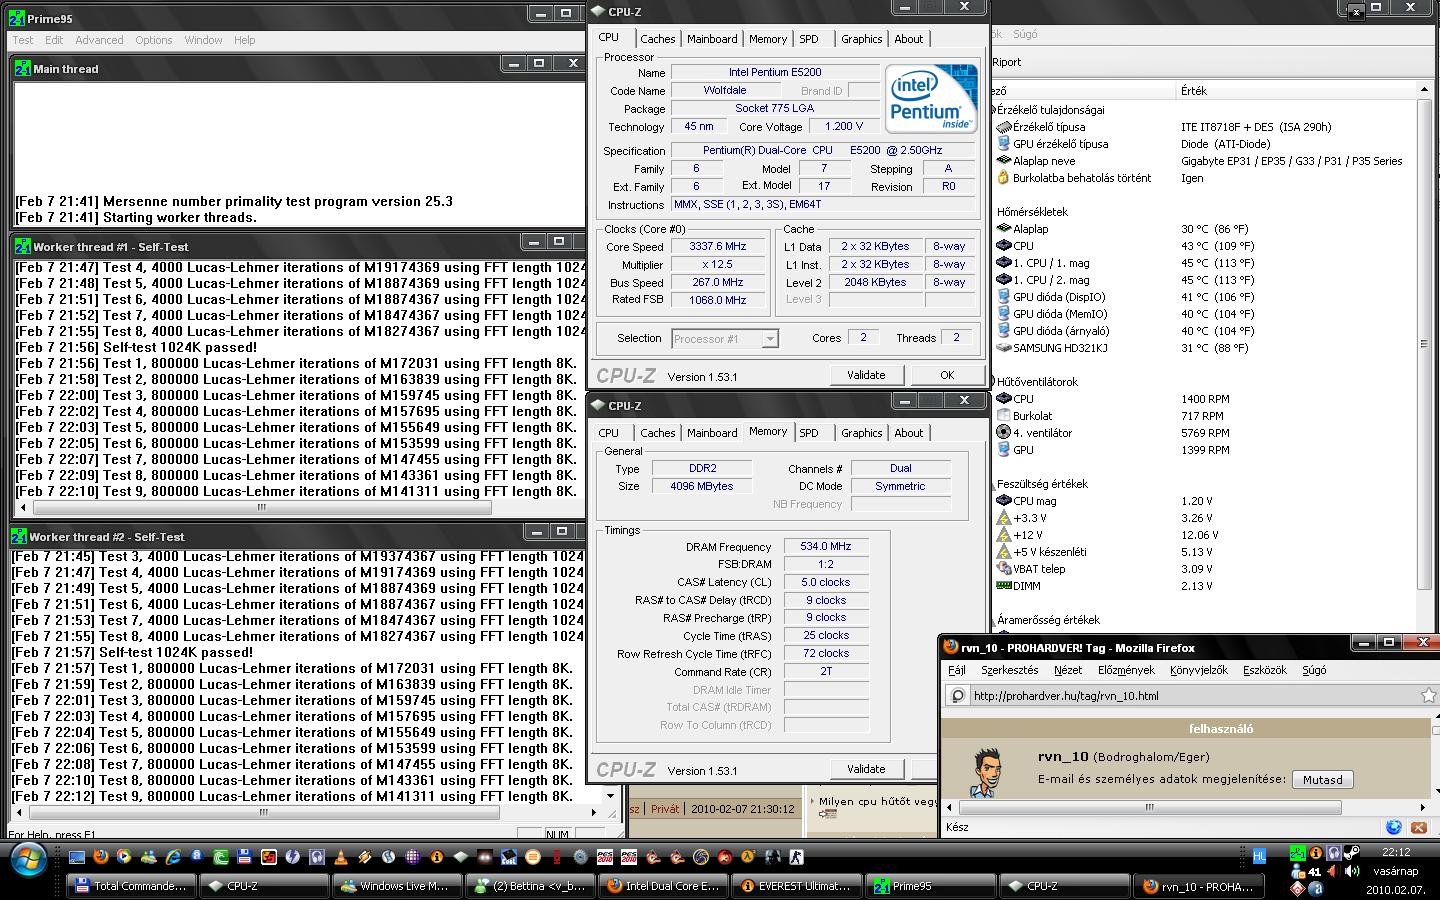The width and height of the screenshot is (1440, 900).
Task: Launch Total Commander floppy quick launch icon
Action: (x=244, y=857)
